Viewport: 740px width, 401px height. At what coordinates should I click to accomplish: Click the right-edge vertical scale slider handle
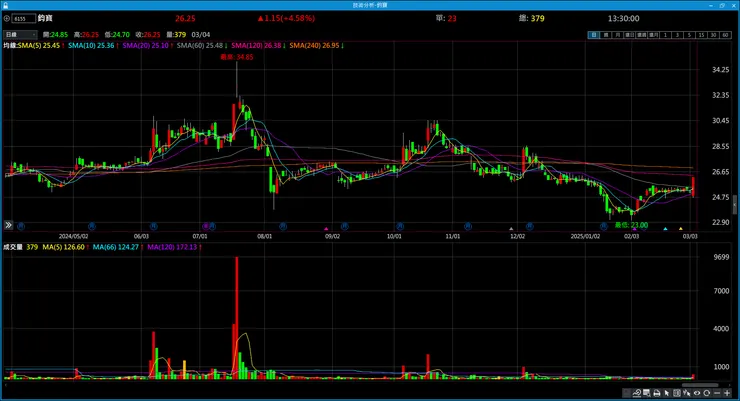tap(734, 205)
